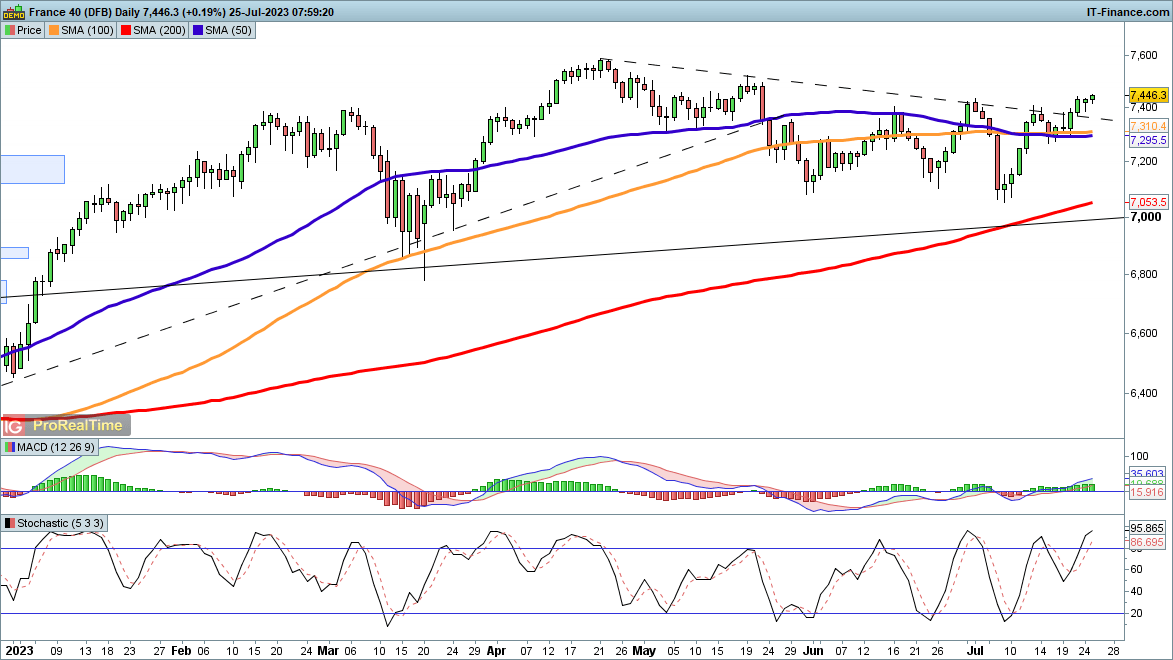Image resolution: width=1173 pixels, height=660 pixels.
Task: Click the Stochastic indicator icon swatch
Action: (x=10, y=523)
